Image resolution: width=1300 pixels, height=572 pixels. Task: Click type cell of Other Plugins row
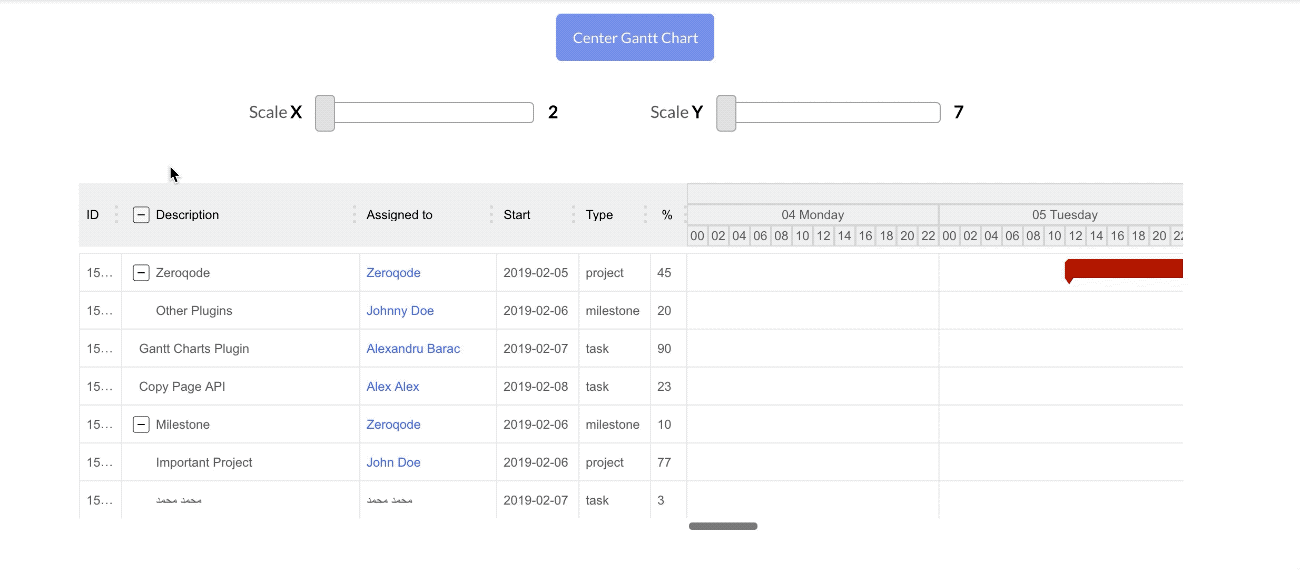click(613, 311)
